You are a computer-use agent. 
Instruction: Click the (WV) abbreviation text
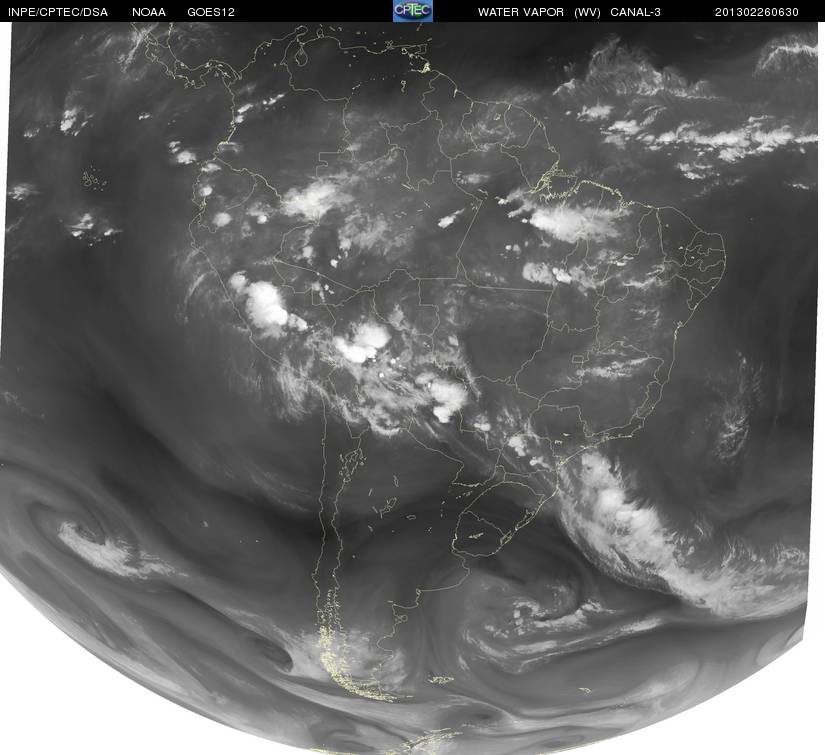pos(587,12)
